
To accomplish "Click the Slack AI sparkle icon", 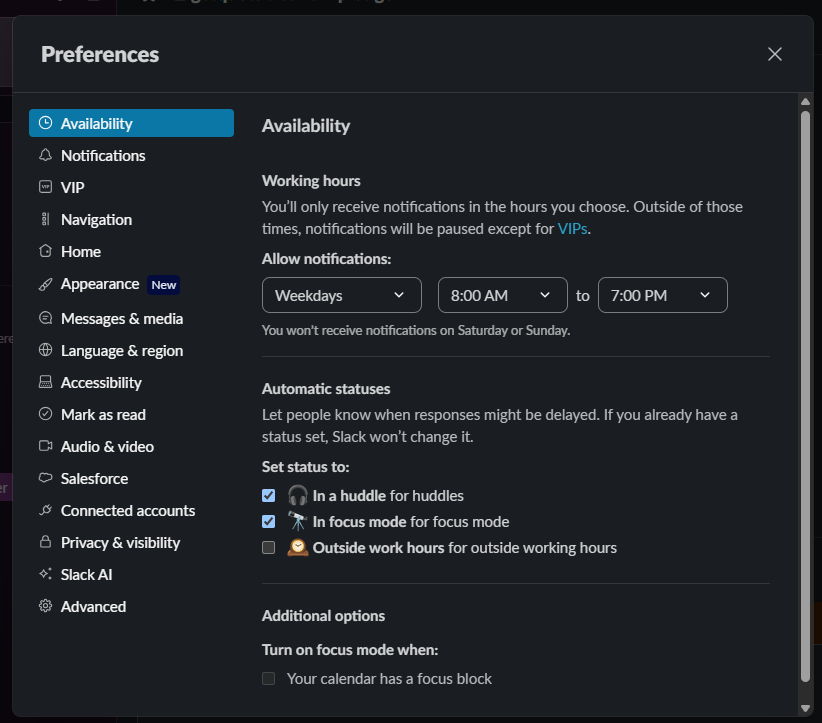I will [46, 574].
